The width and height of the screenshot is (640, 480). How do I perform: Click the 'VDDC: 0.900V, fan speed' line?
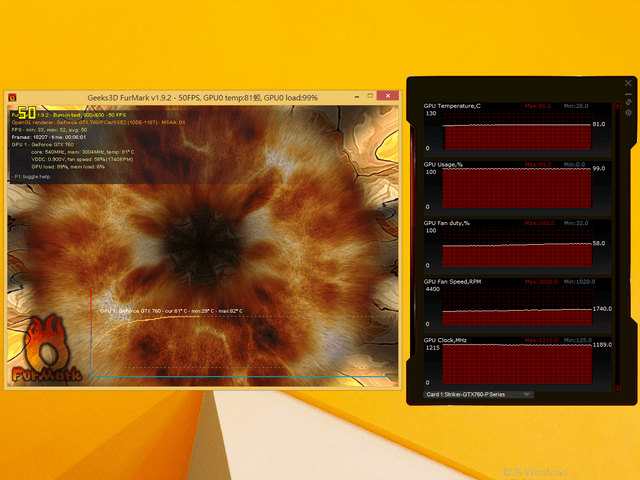(82, 159)
